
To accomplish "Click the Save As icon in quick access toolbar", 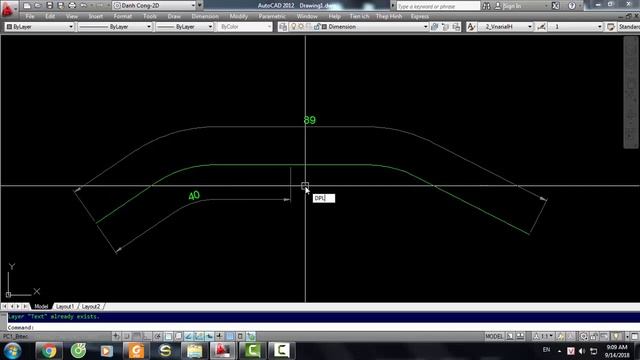I will coord(60,6).
